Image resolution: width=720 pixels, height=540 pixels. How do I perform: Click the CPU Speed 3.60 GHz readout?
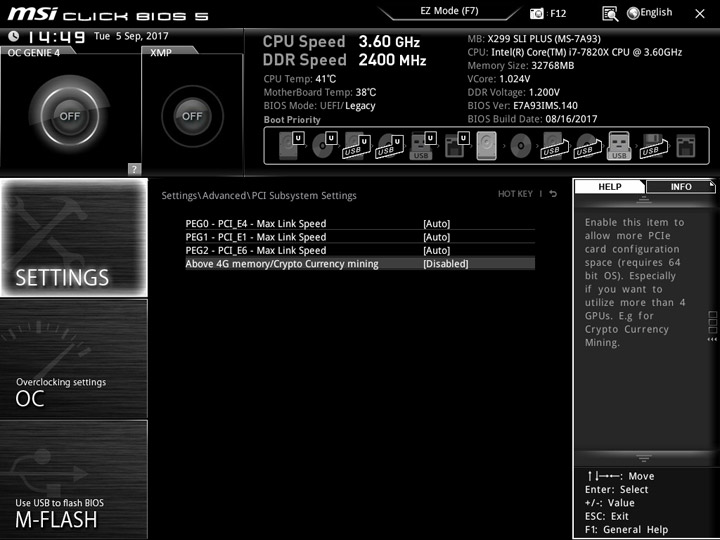tap(341, 42)
